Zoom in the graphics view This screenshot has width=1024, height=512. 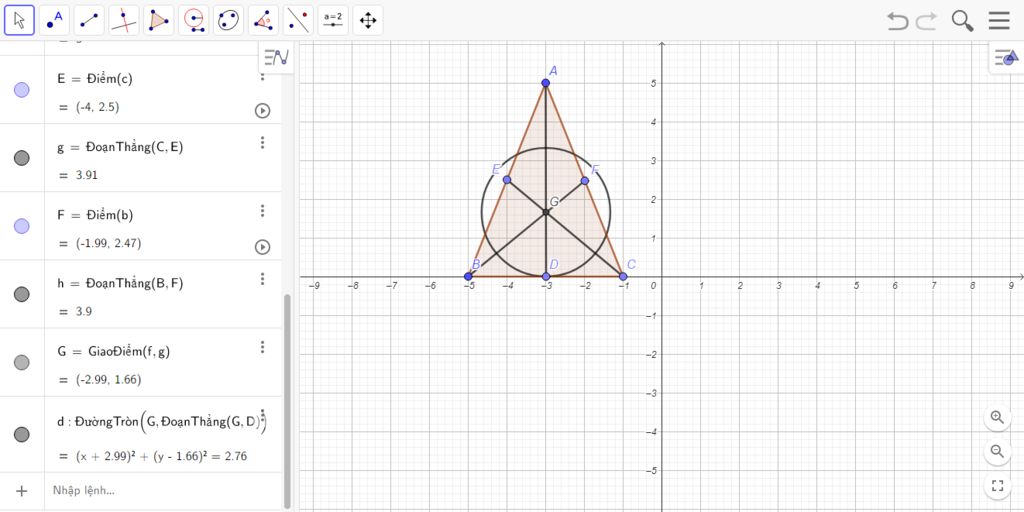pyautogui.click(x=997, y=418)
